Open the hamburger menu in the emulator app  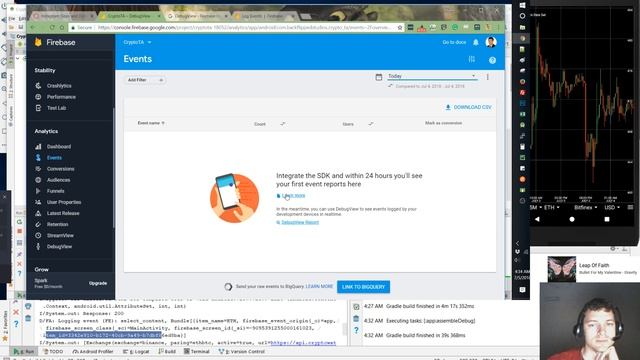click(x=631, y=207)
